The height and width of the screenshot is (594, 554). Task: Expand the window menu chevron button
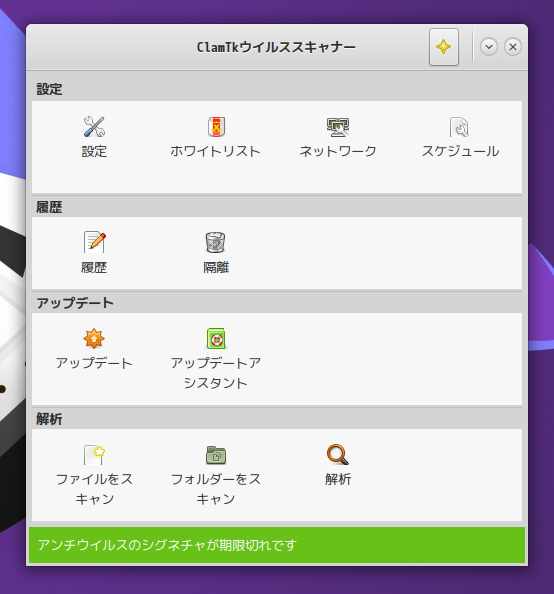coord(489,47)
